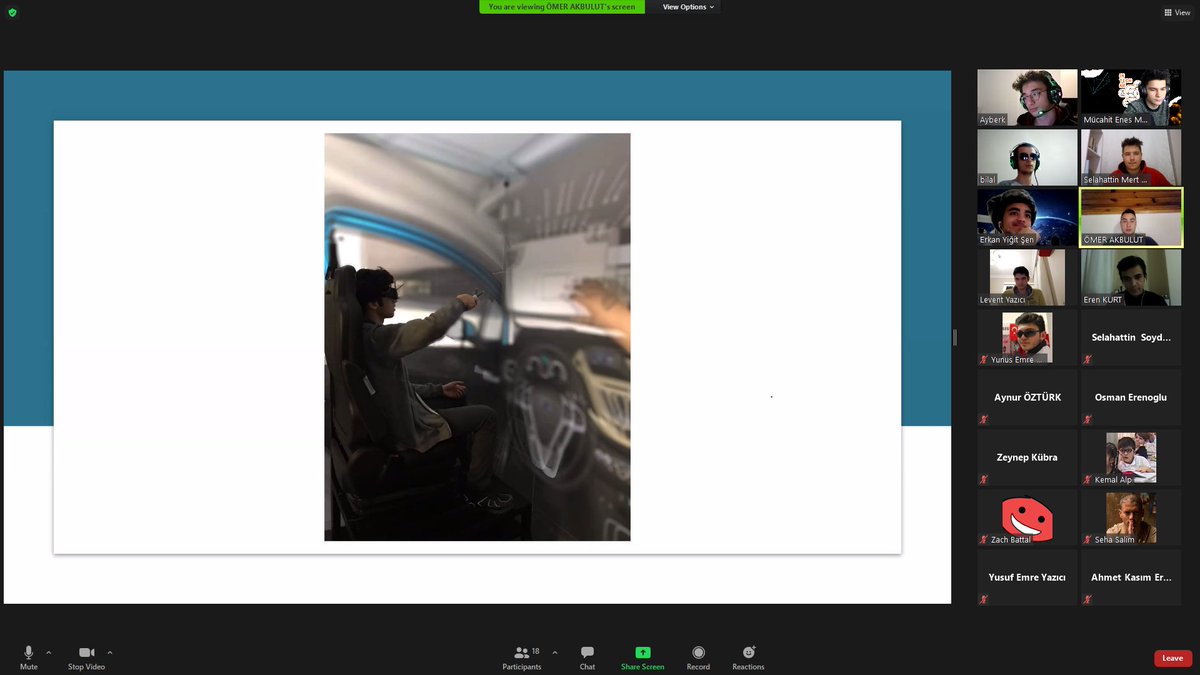Open the Chat panel
The width and height of the screenshot is (1200, 675).
pyautogui.click(x=587, y=657)
